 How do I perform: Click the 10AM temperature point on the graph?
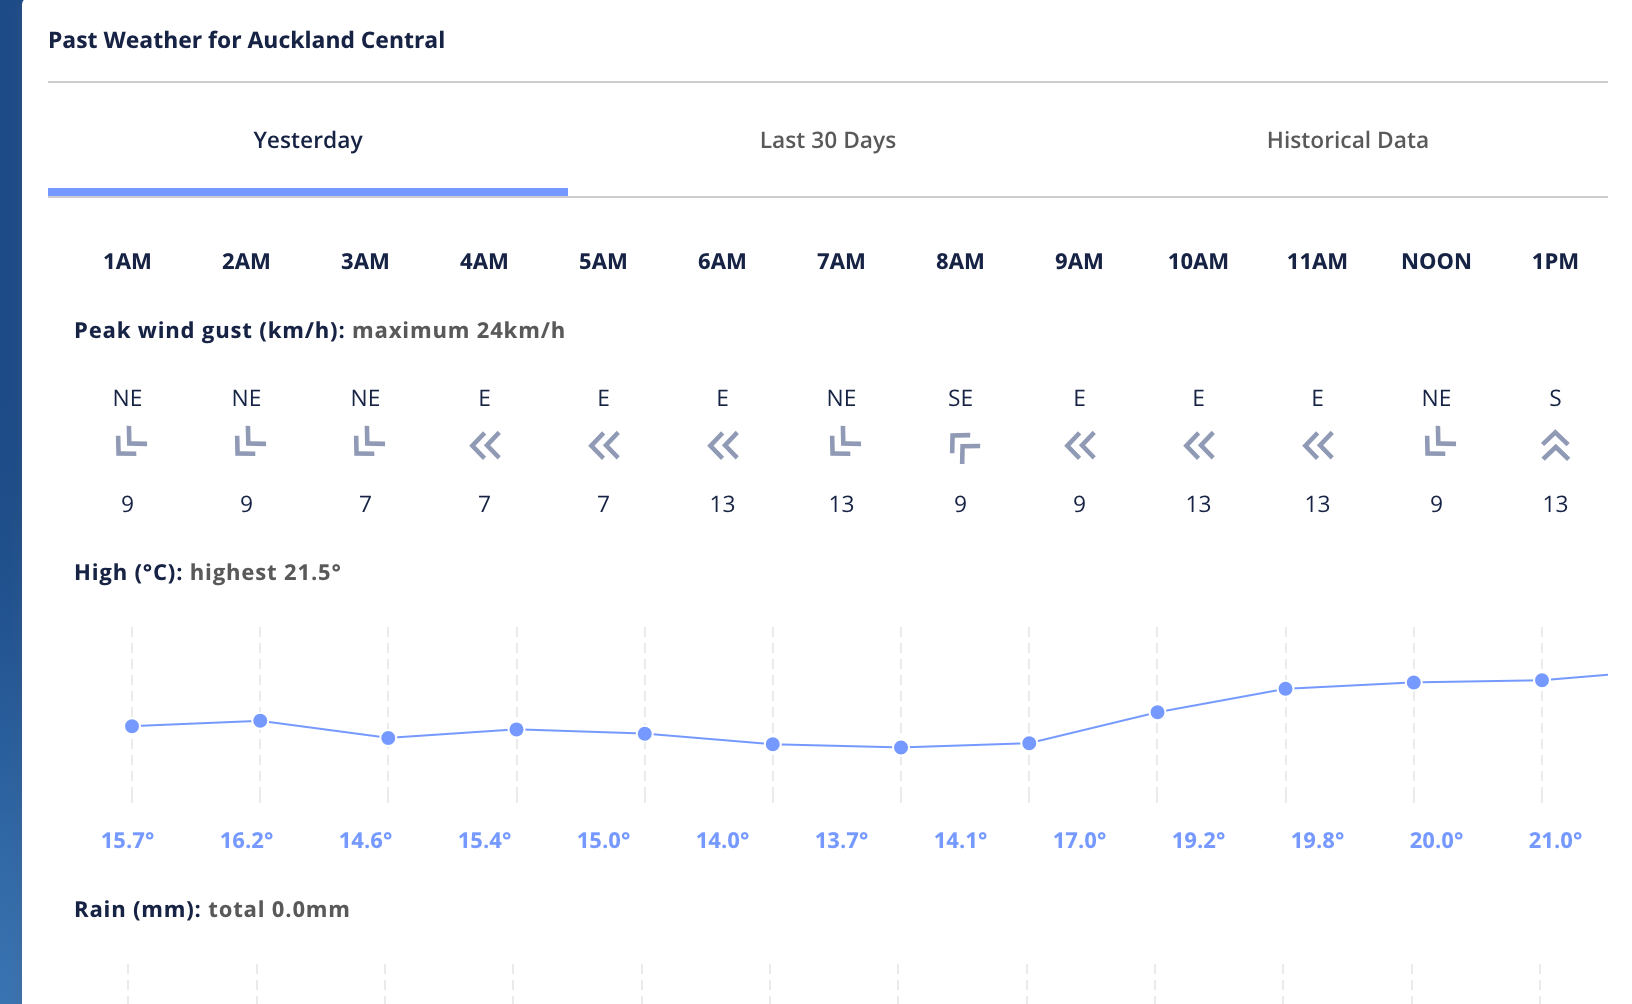tap(1157, 713)
